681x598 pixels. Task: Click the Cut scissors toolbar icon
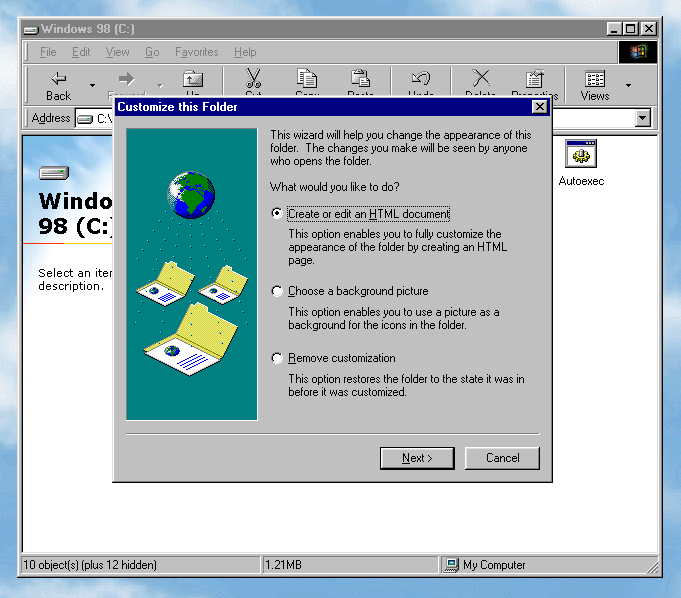pyautogui.click(x=253, y=78)
